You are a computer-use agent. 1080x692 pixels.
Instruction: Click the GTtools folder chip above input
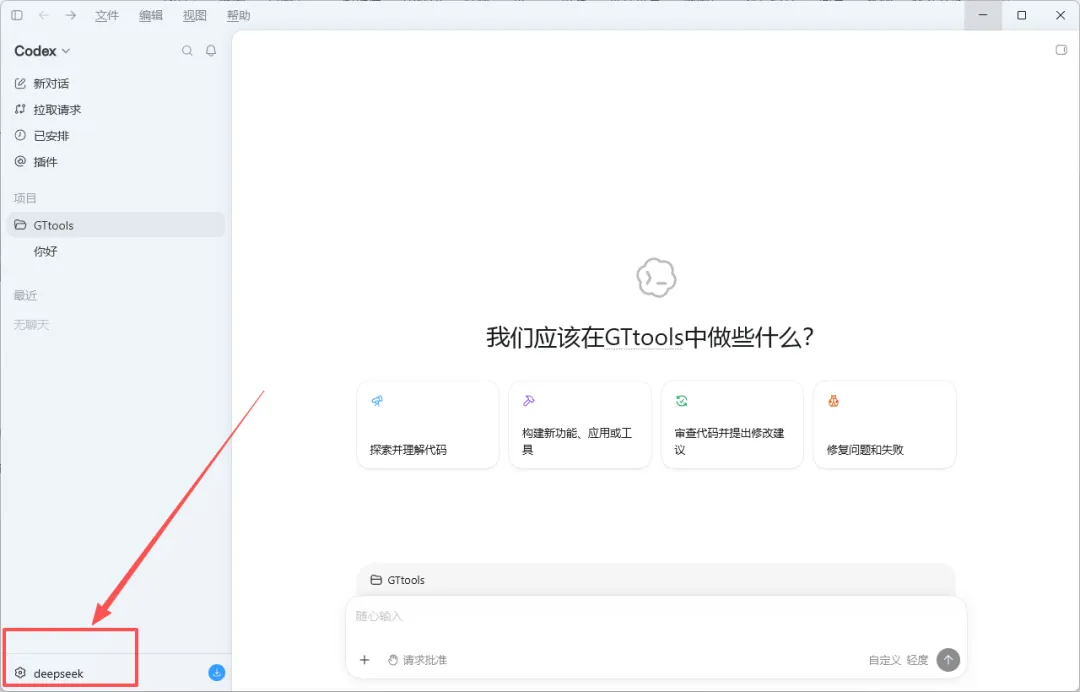pyautogui.click(x=397, y=580)
